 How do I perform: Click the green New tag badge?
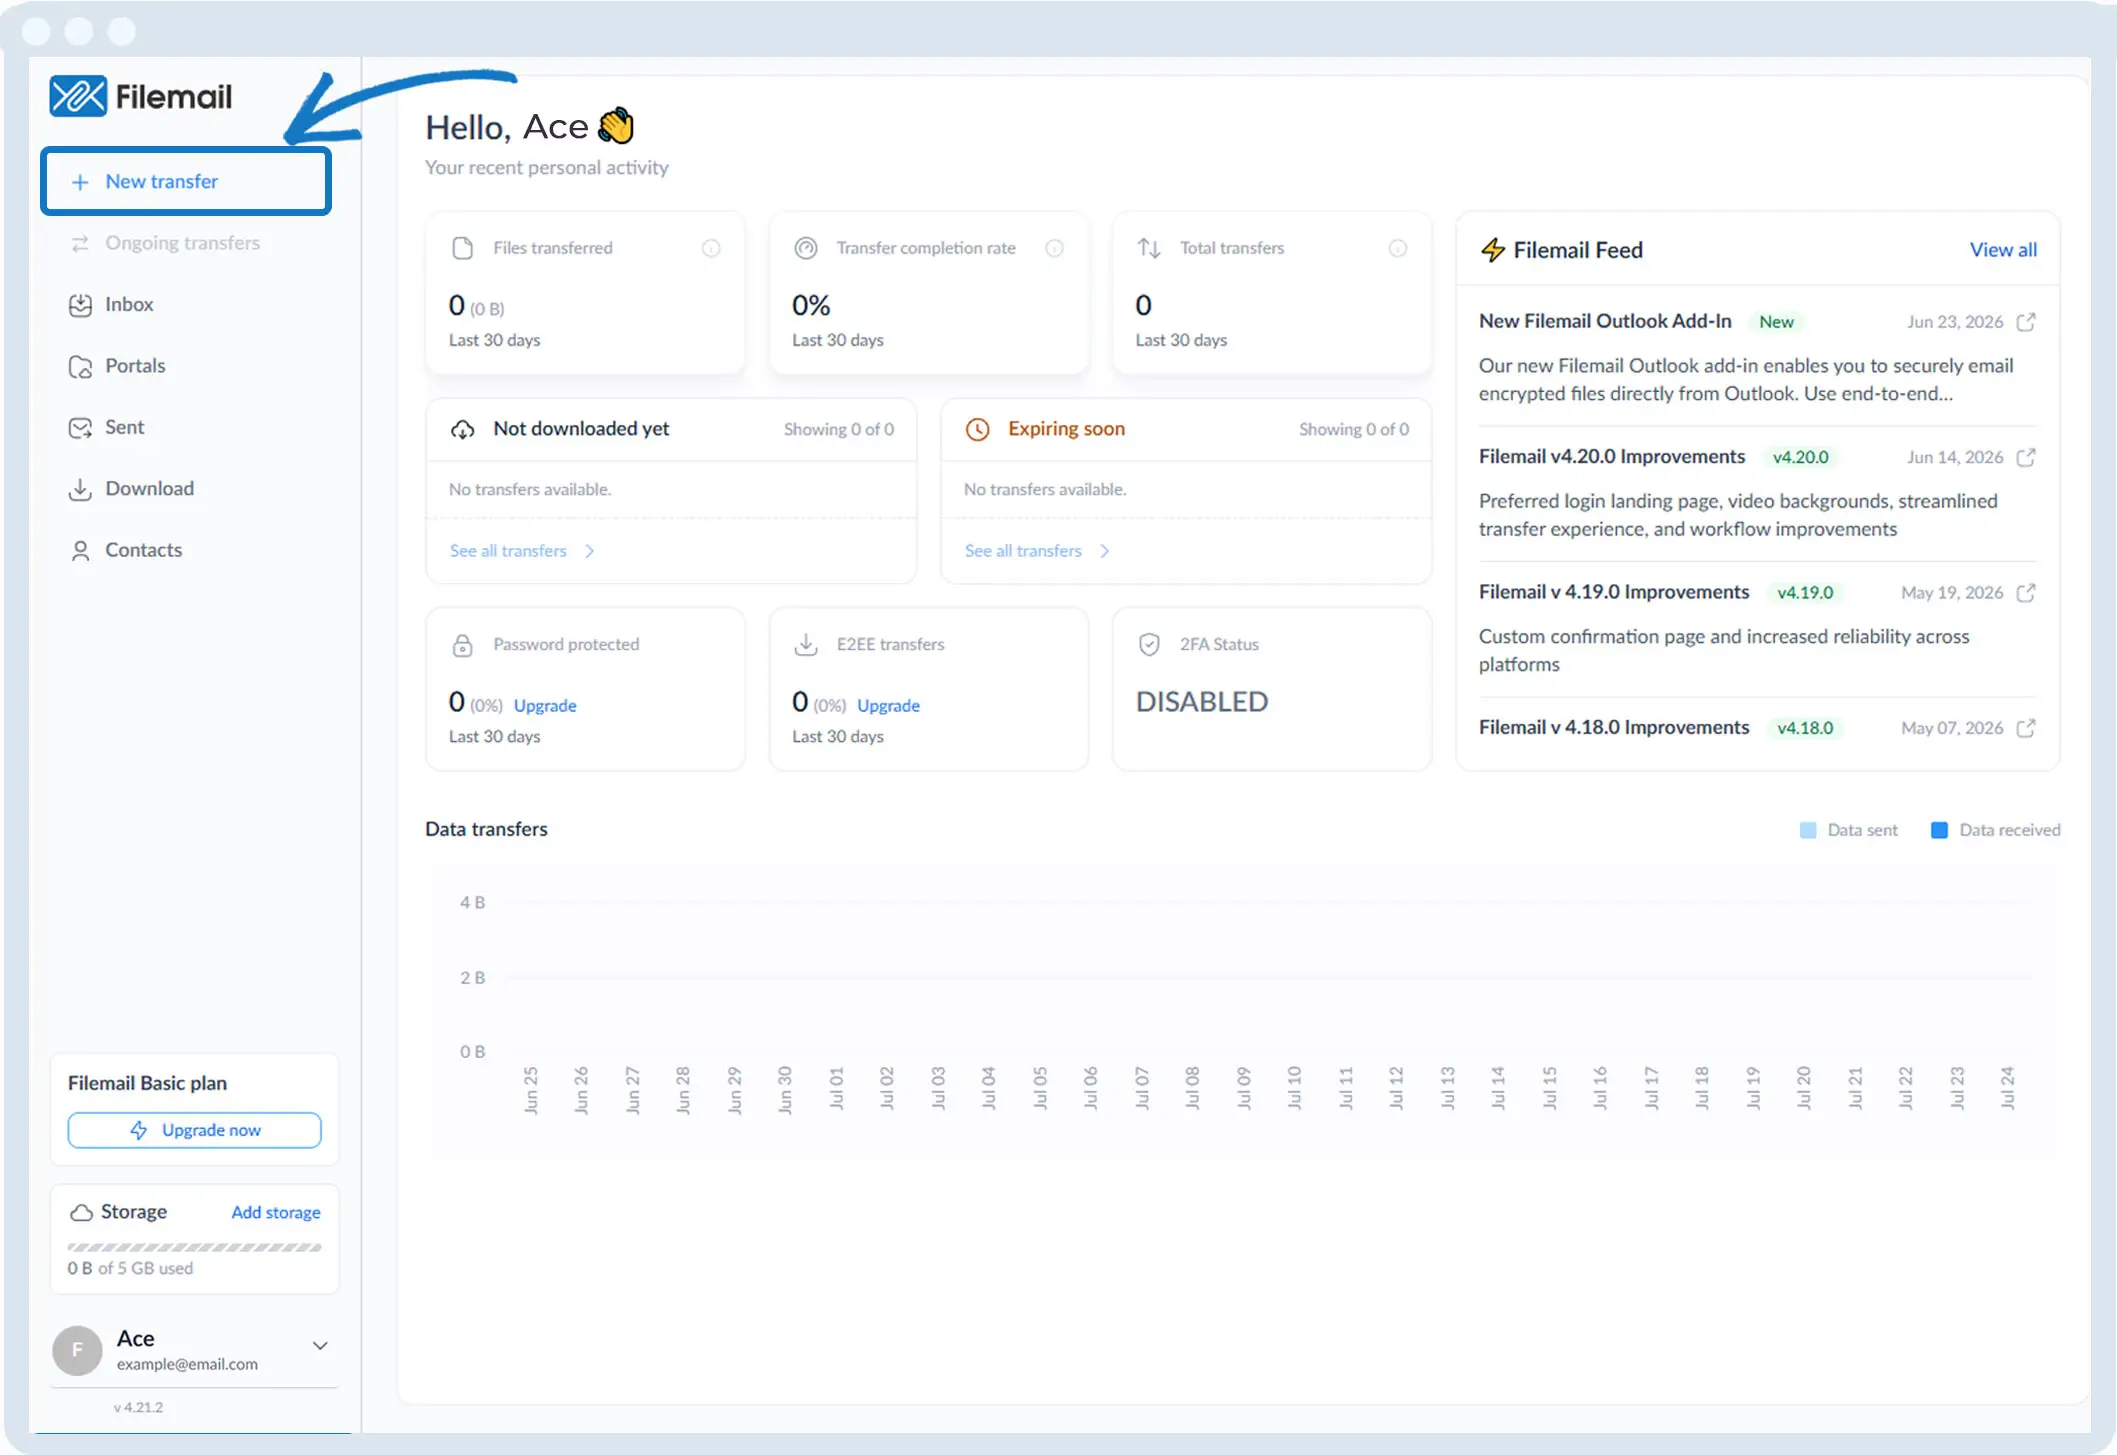1776,322
